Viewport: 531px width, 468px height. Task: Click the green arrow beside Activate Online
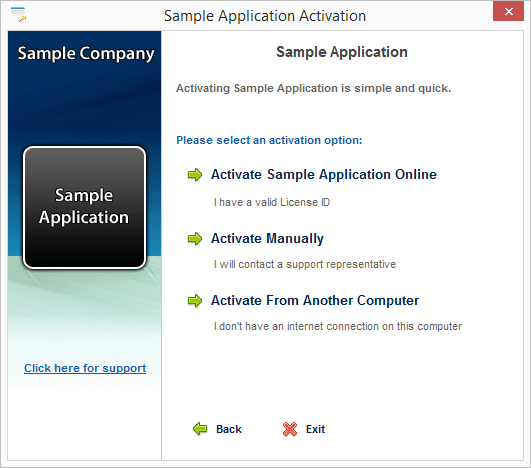(x=195, y=175)
